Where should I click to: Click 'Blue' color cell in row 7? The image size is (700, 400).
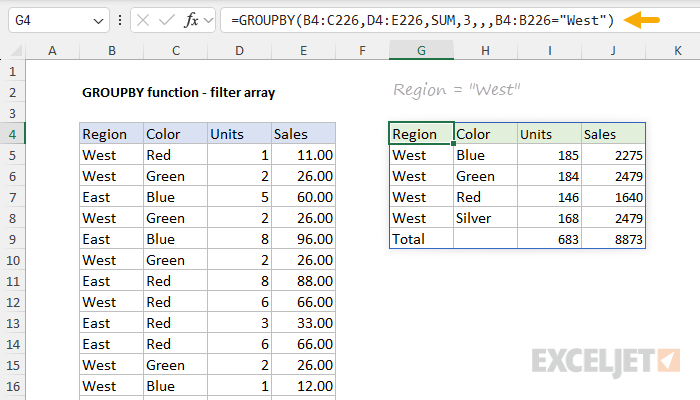[175, 197]
